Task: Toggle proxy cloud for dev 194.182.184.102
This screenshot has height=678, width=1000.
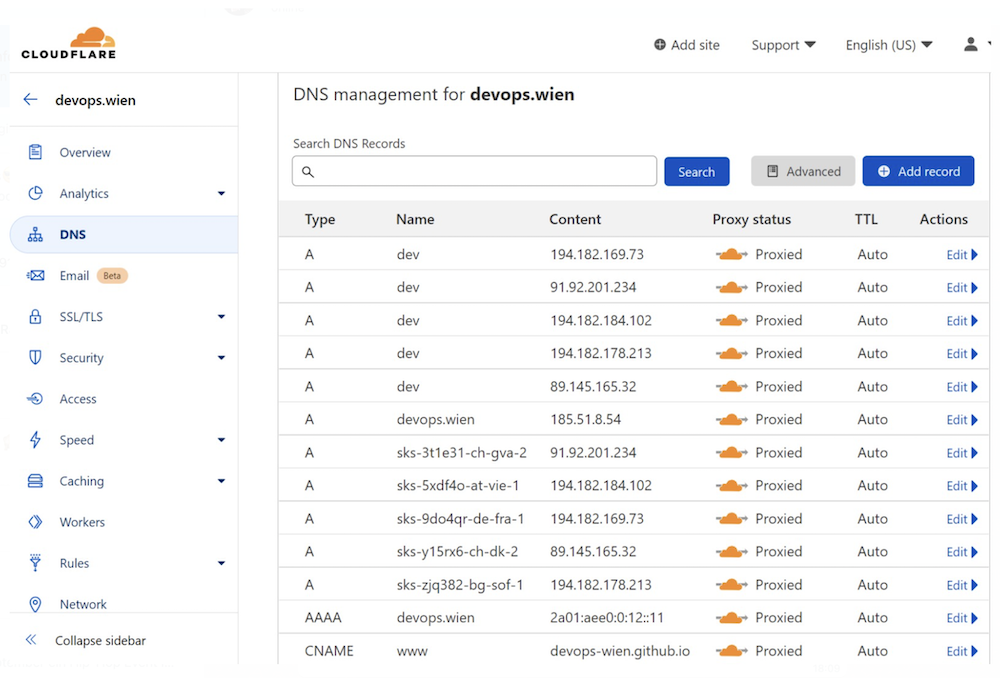Action: 732,321
